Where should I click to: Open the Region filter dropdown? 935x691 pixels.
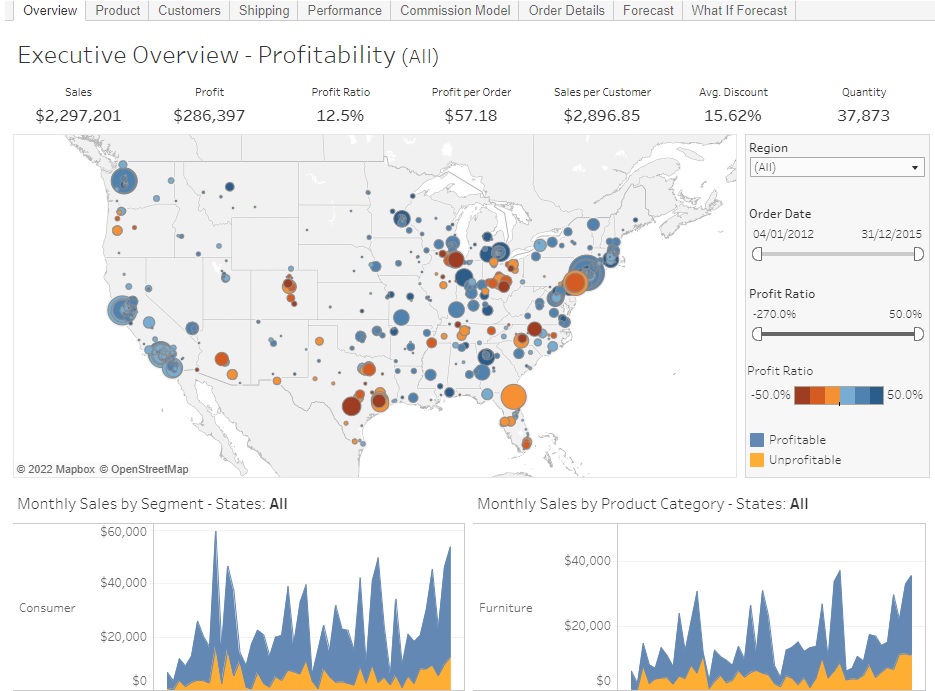[x=917, y=167]
